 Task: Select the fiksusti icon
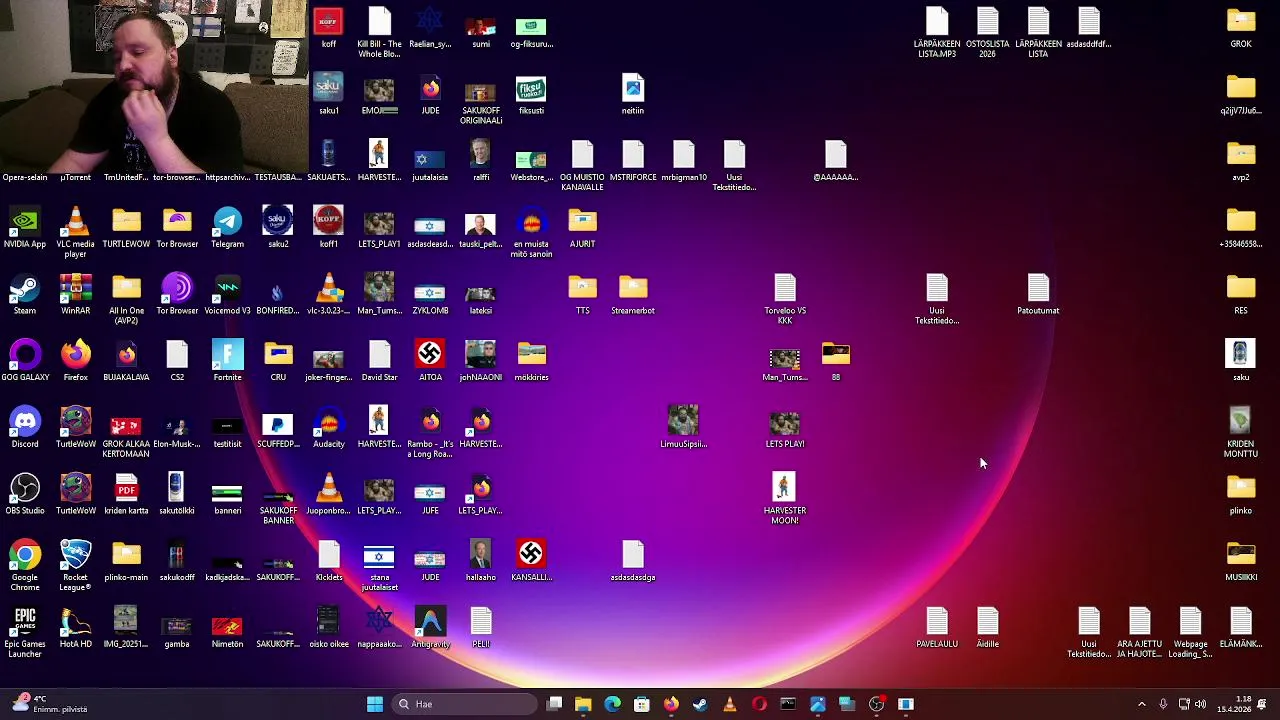point(531,95)
